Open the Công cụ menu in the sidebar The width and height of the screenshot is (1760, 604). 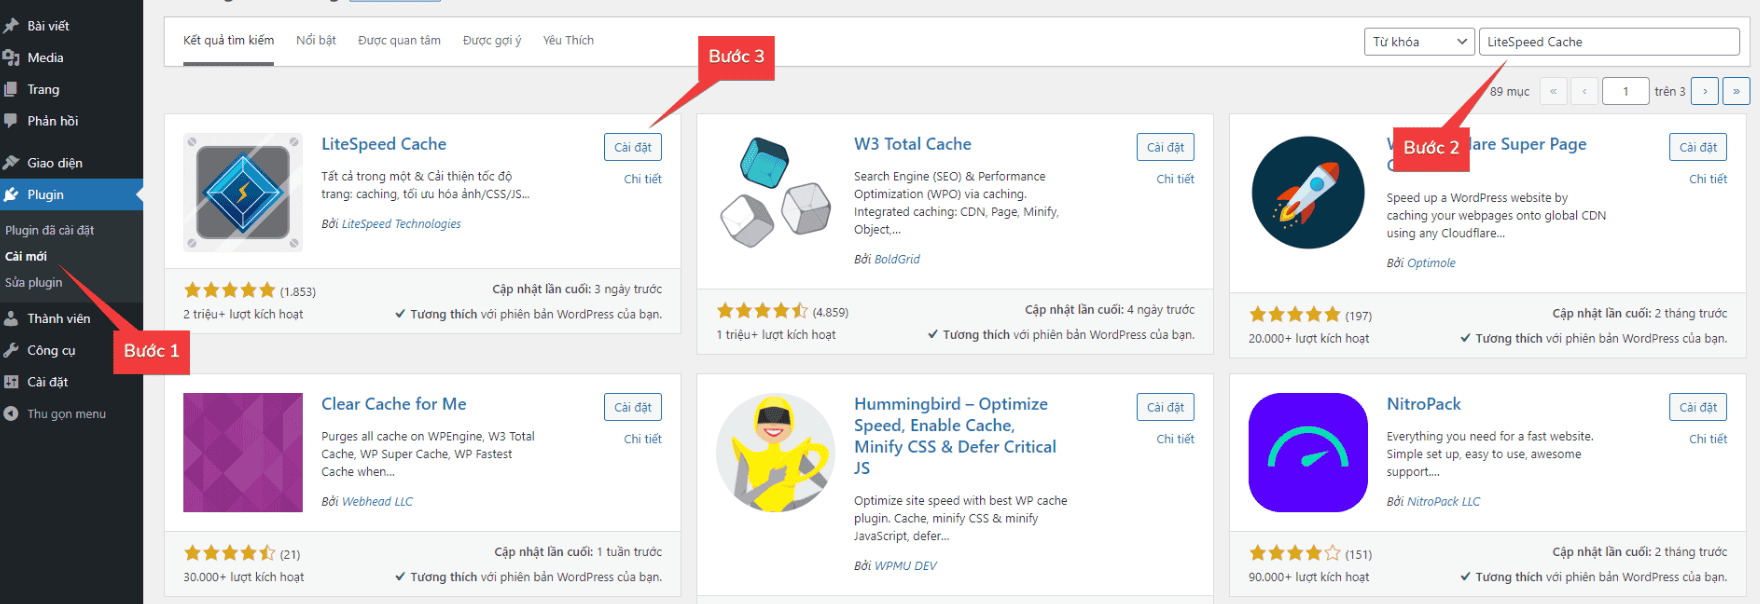click(51, 350)
